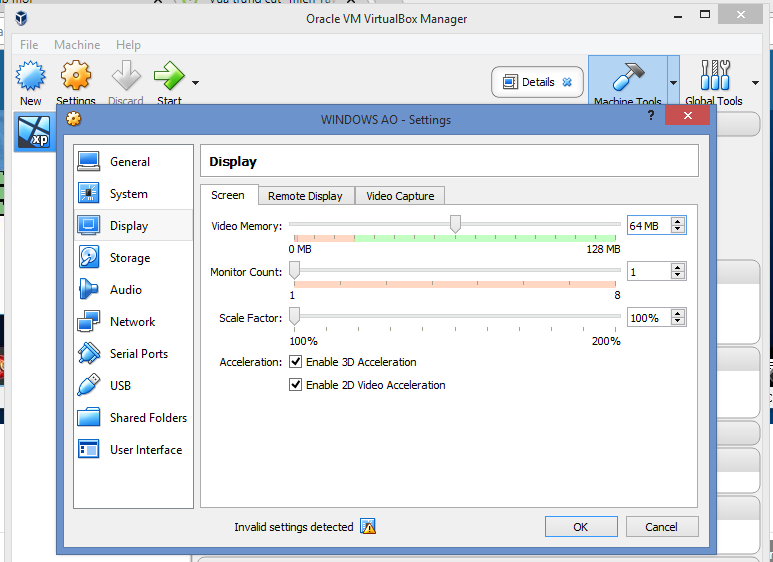
Task: Decrease Video Memory with down stepper arrow
Action: click(x=678, y=229)
